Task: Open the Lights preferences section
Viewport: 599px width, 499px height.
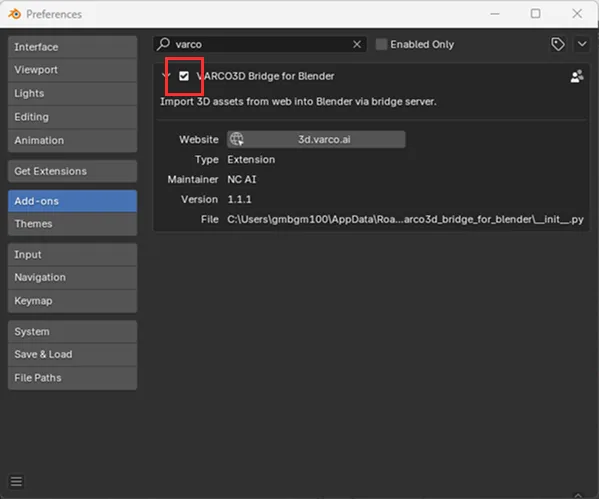Action: pyautogui.click(x=72, y=93)
